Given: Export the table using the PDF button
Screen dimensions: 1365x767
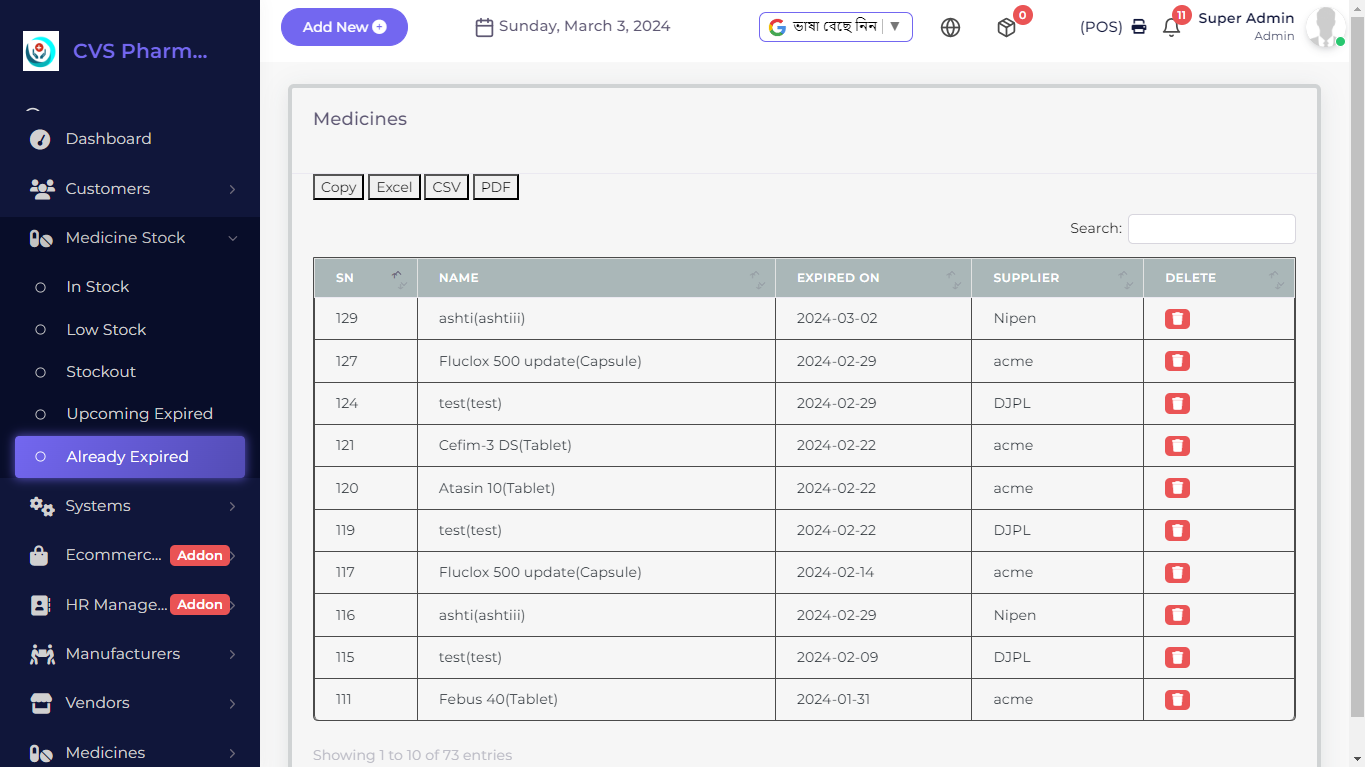Looking at the screenshot, I should (495, 187).
